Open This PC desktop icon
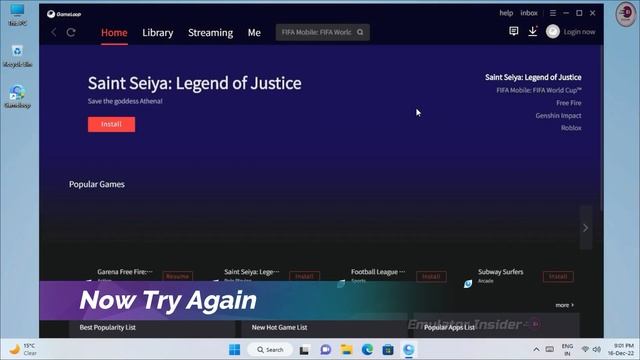Viewport: 640px width, 360px height. [x=17, y=15]
